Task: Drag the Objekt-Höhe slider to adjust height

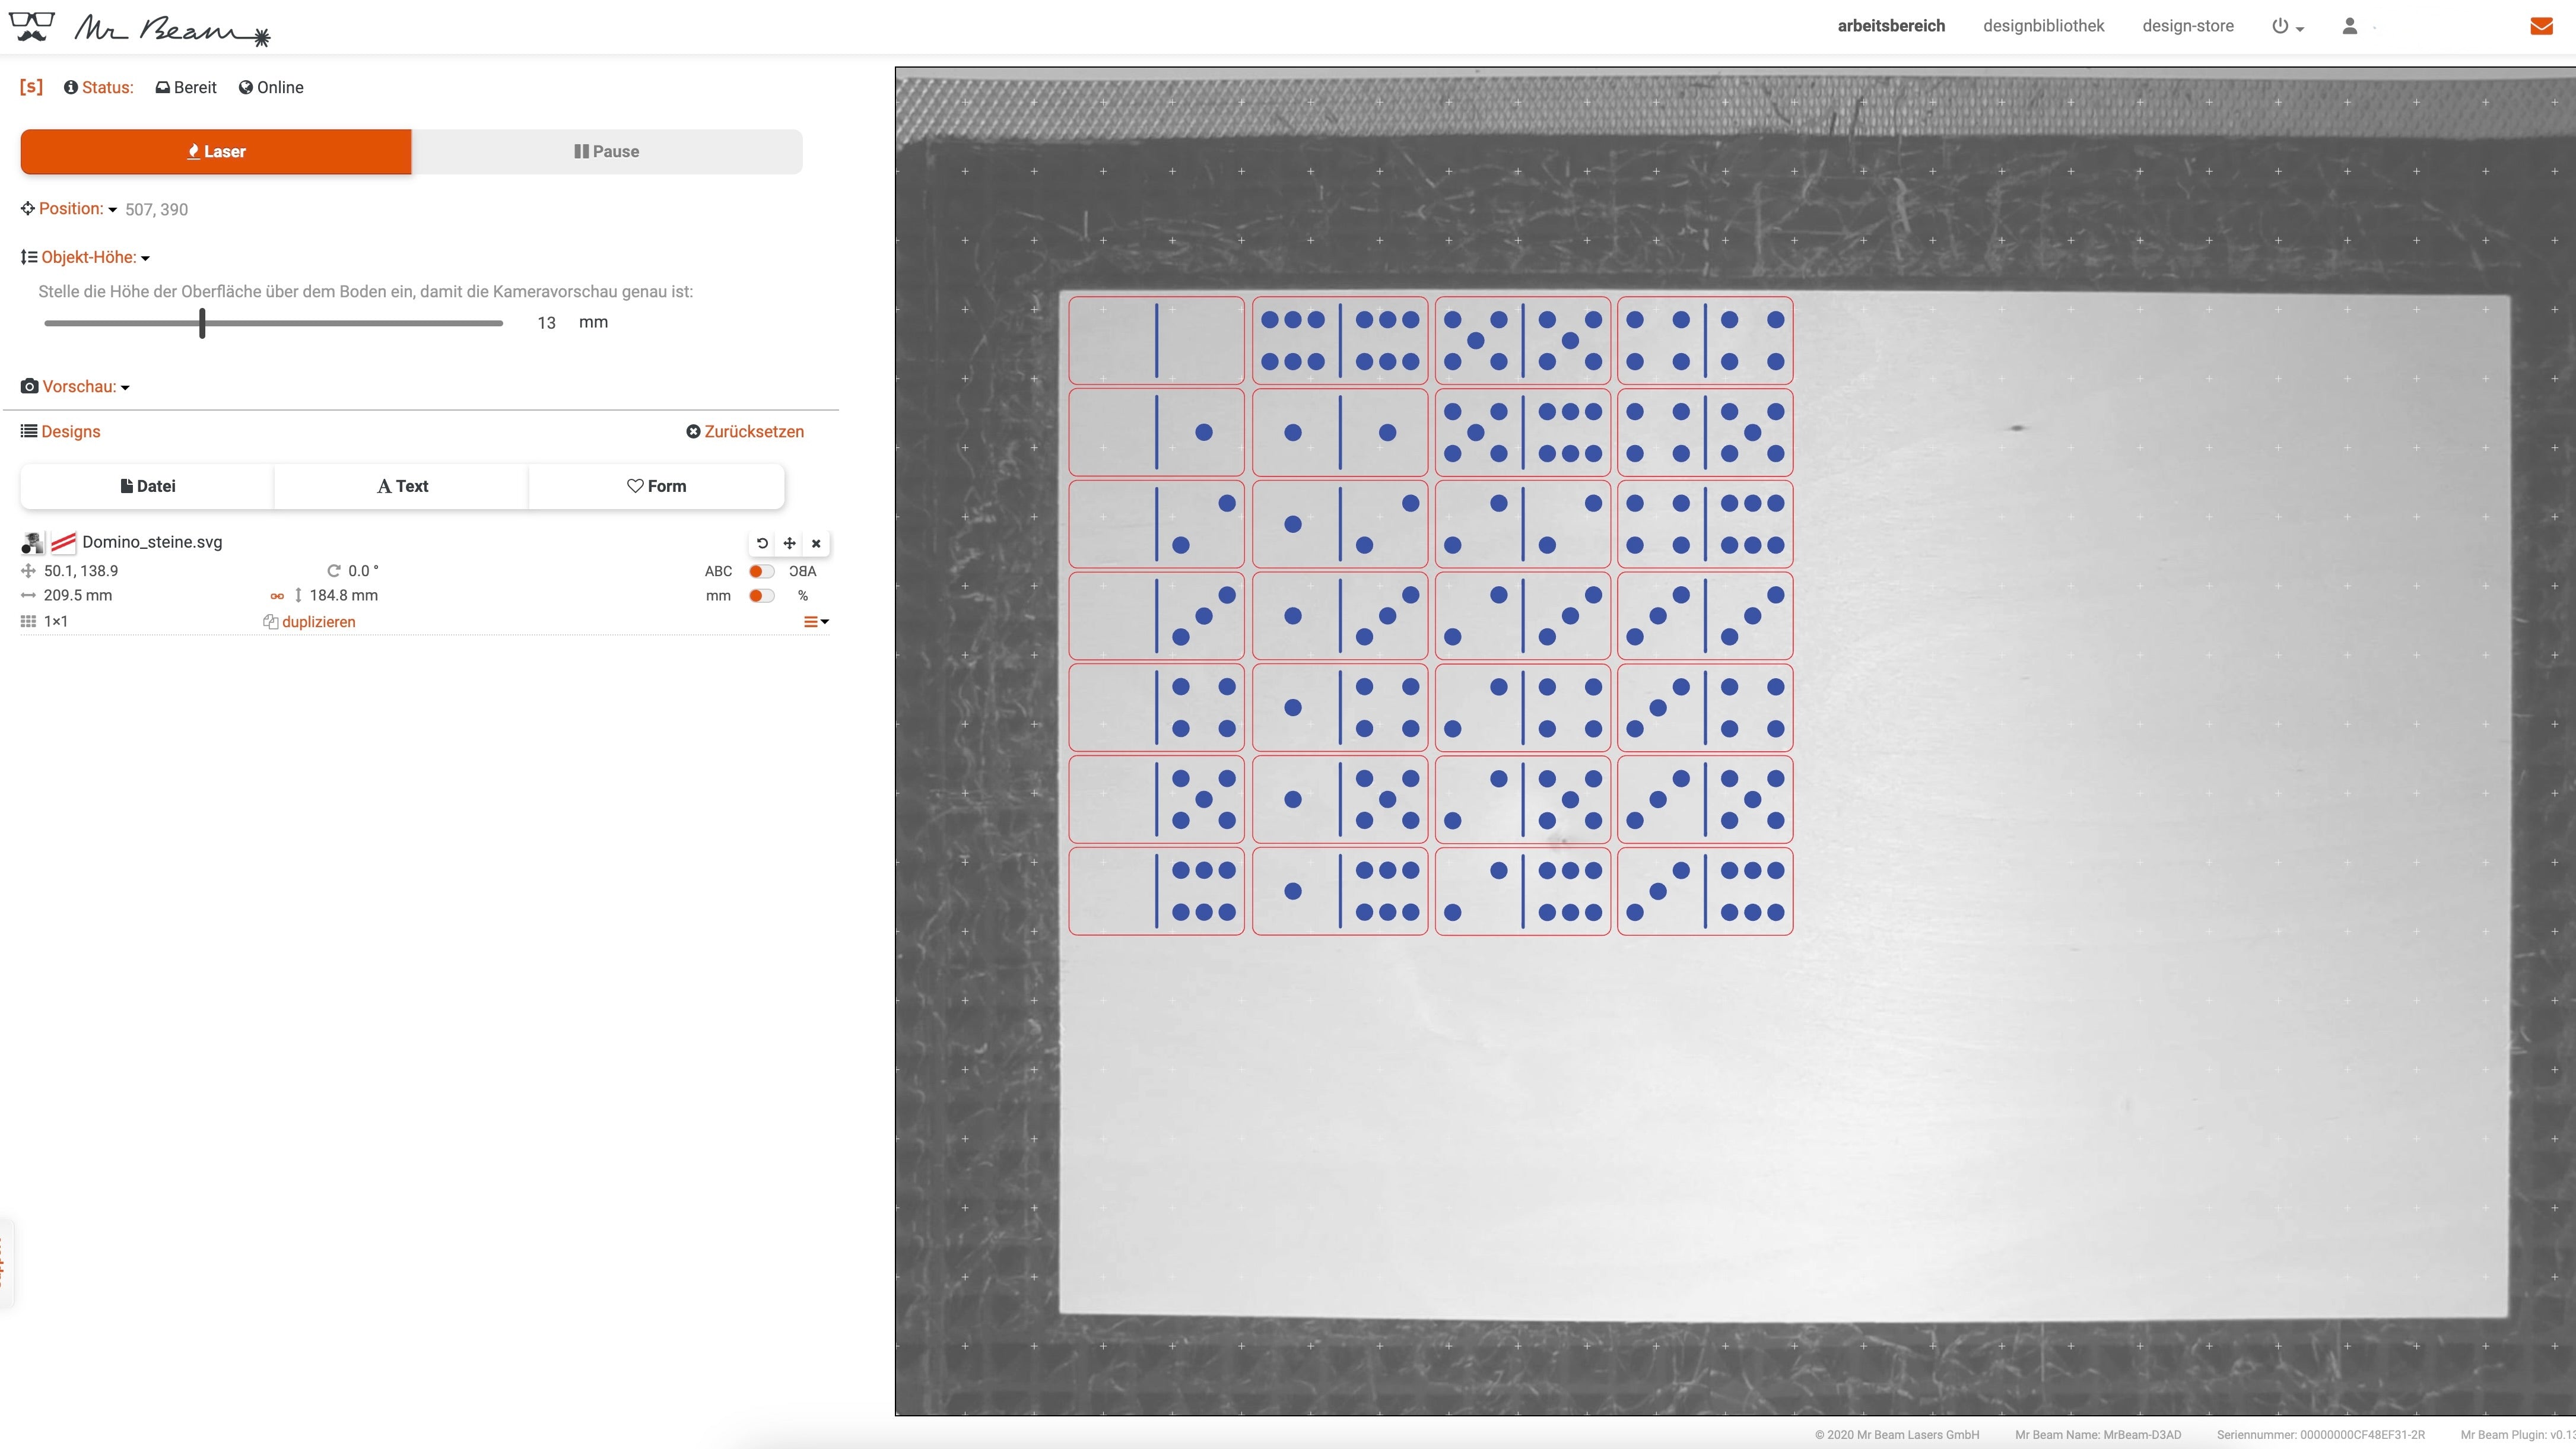Action: click(x=200, y=322)
